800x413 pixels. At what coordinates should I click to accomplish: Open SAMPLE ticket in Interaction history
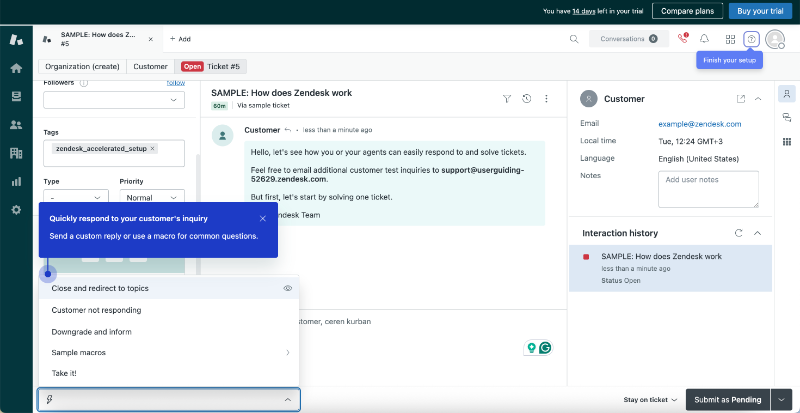[670, 268]
